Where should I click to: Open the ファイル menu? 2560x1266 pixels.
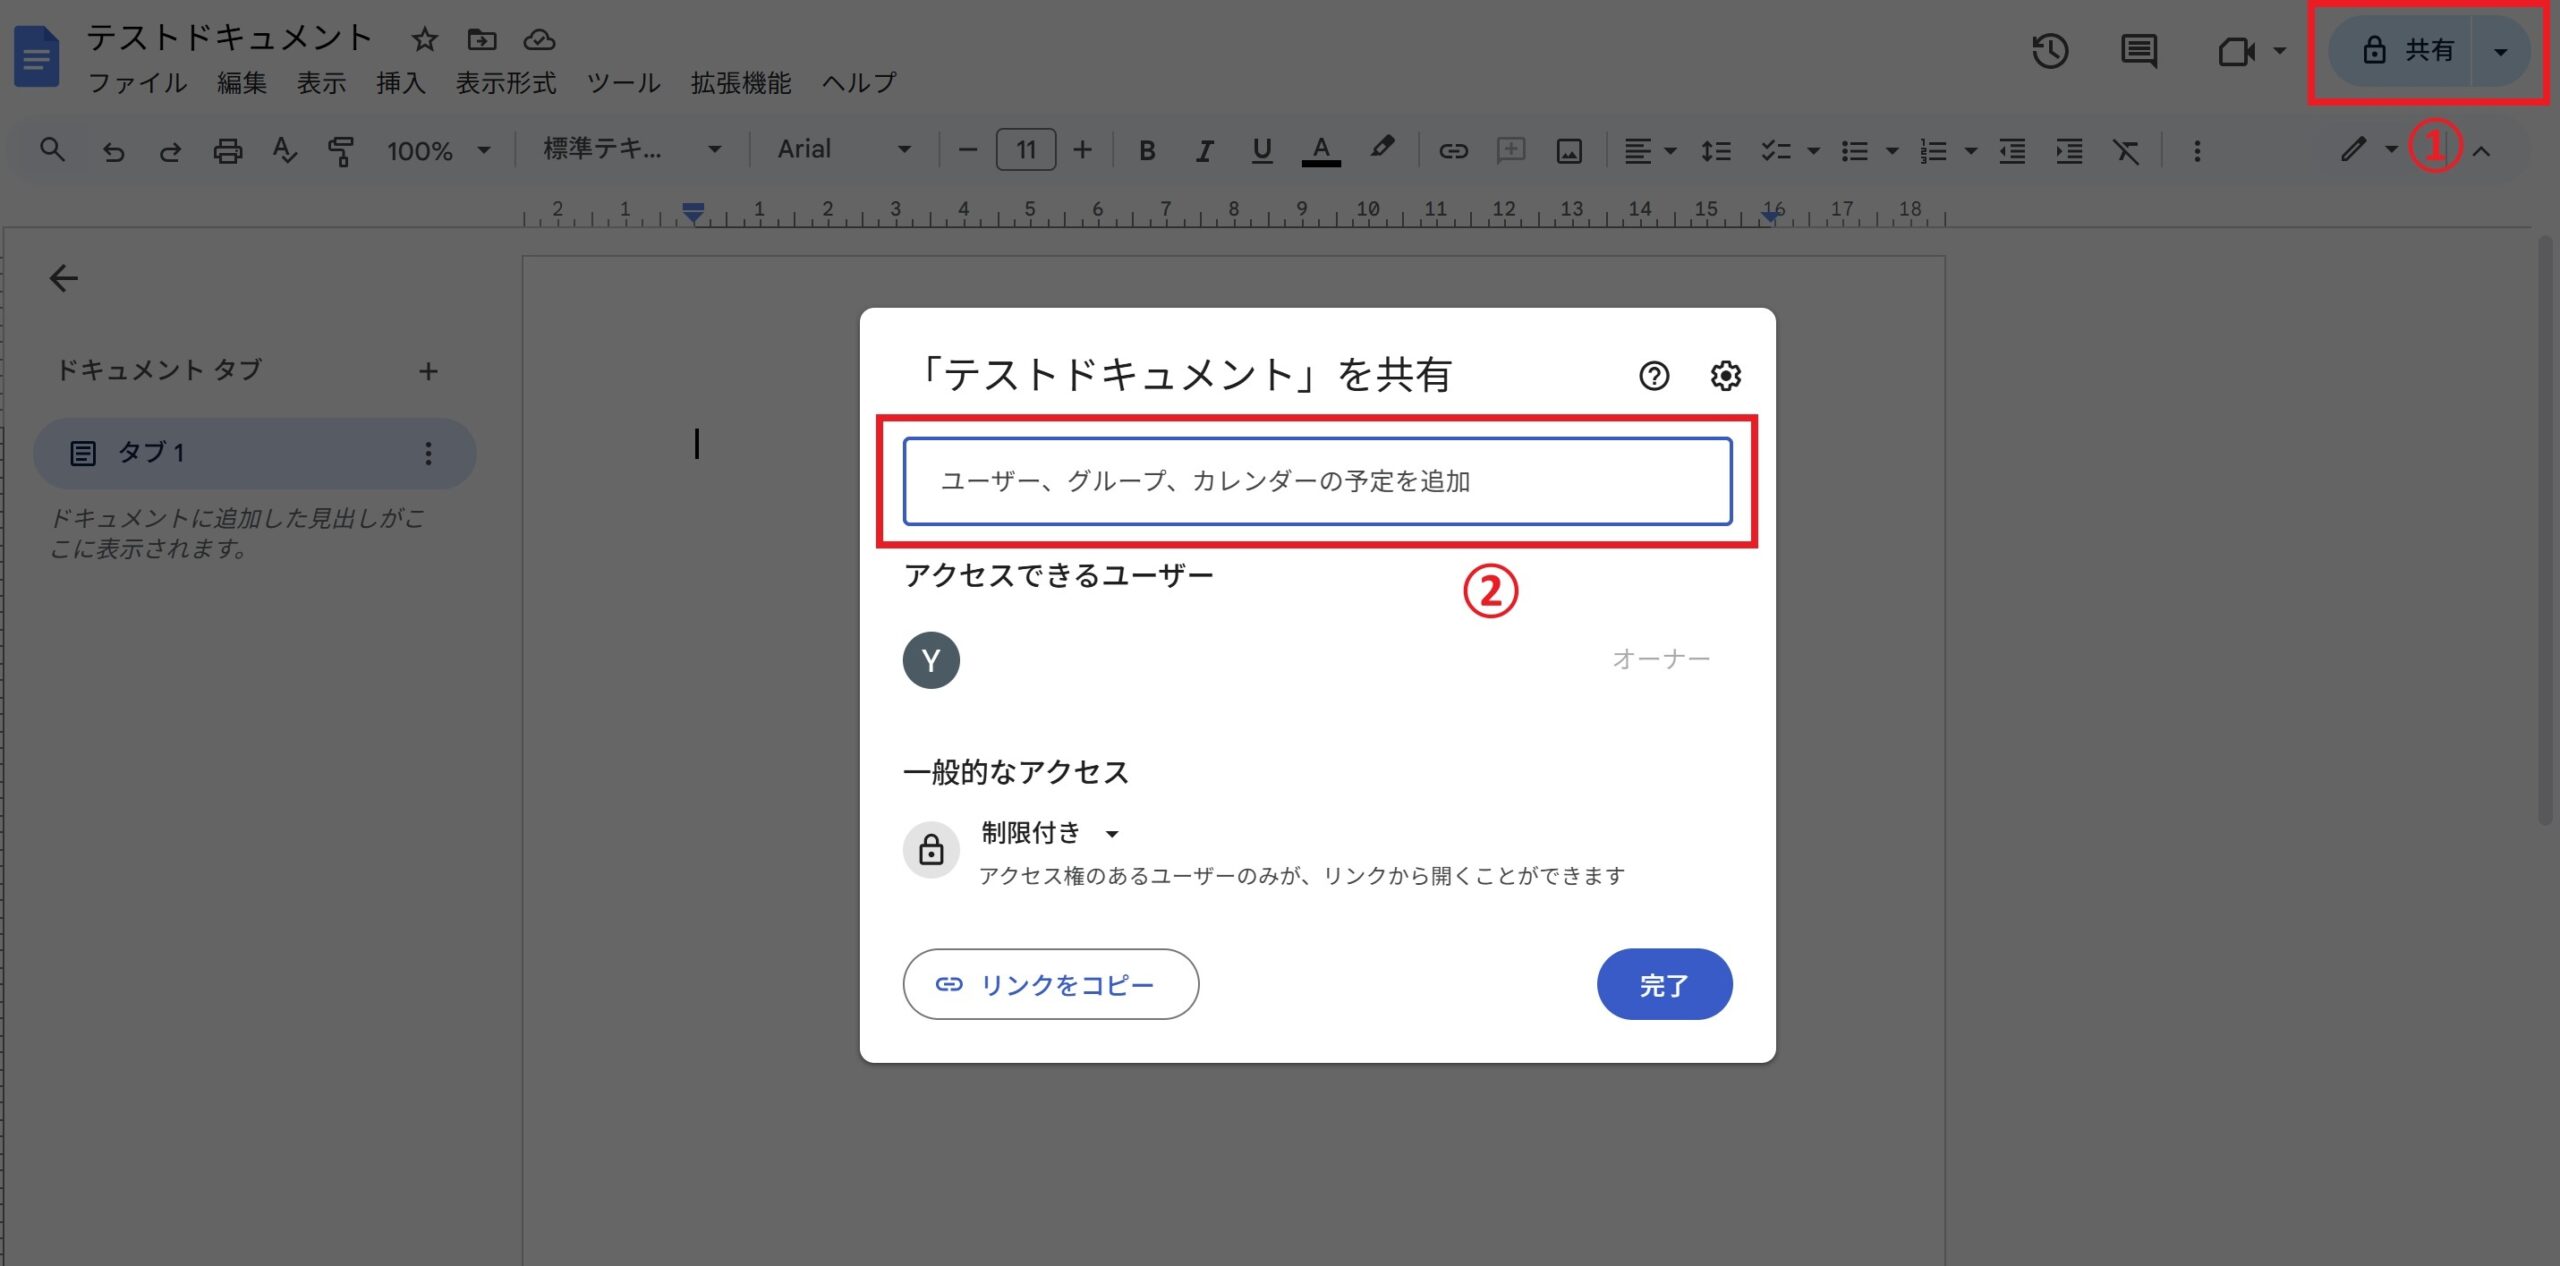tap(137, 83)
